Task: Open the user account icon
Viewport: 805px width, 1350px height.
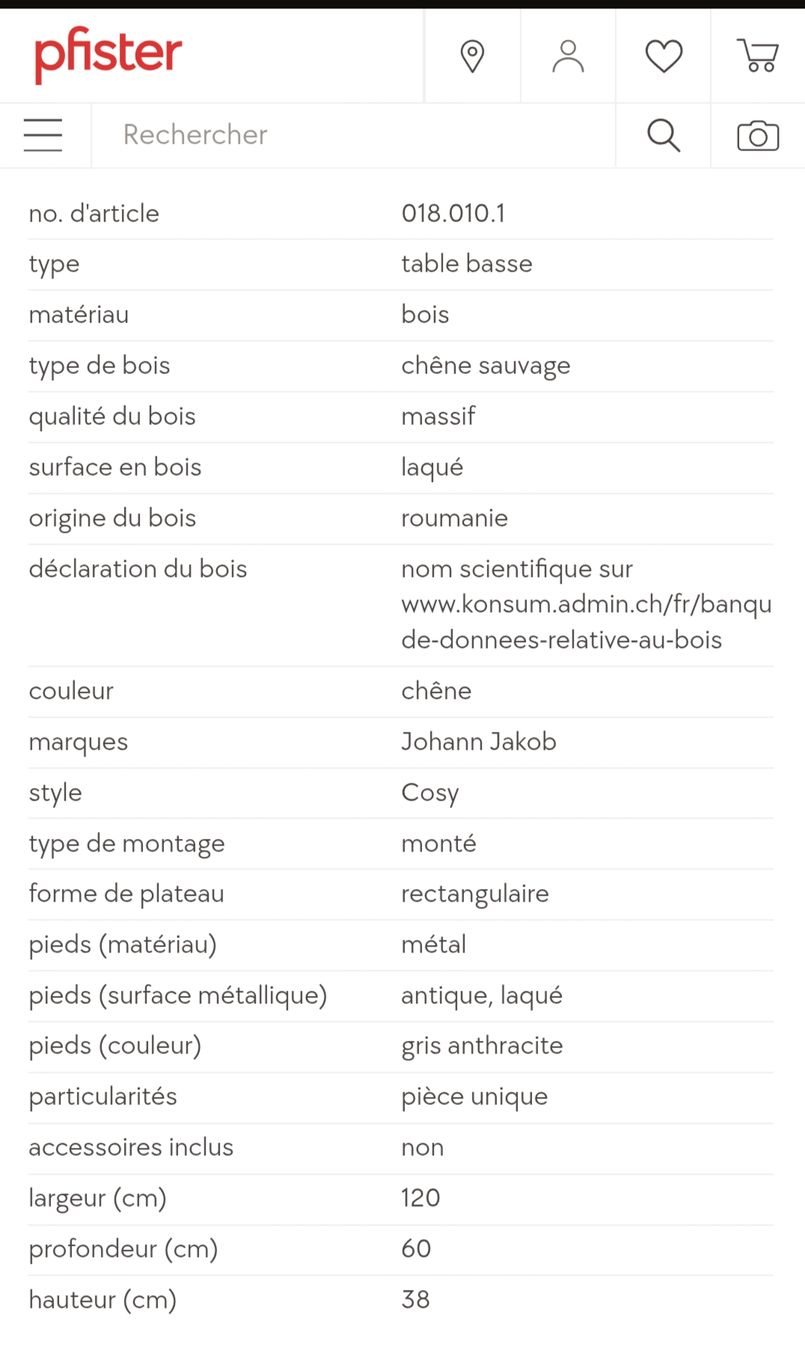Action: click(x=567, y=57)
